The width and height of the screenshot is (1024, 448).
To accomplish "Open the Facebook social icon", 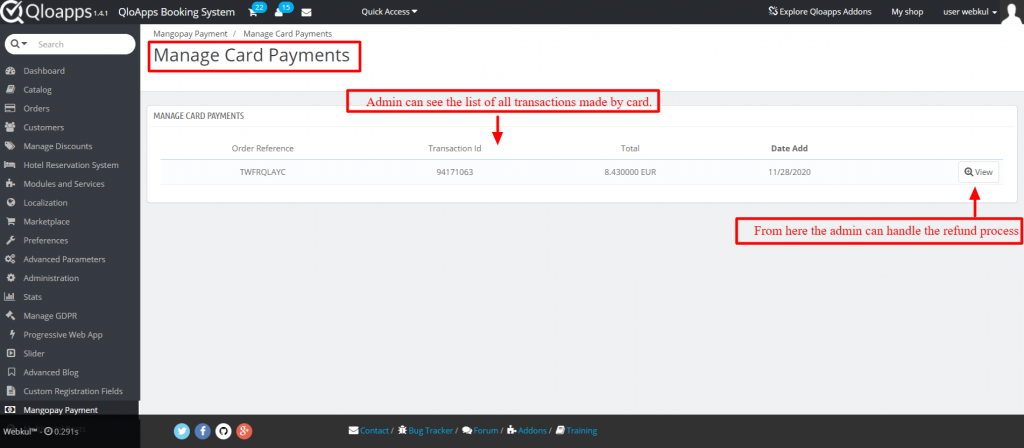I will point(202,431).
